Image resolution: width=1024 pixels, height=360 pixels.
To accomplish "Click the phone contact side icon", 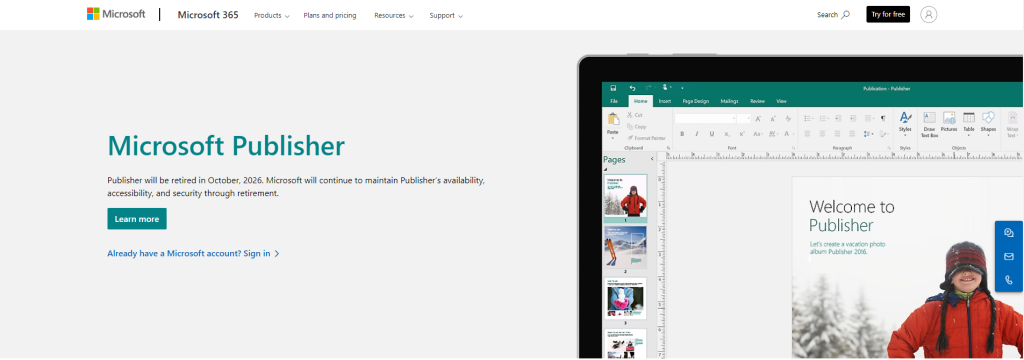I will pos(1009,281).
